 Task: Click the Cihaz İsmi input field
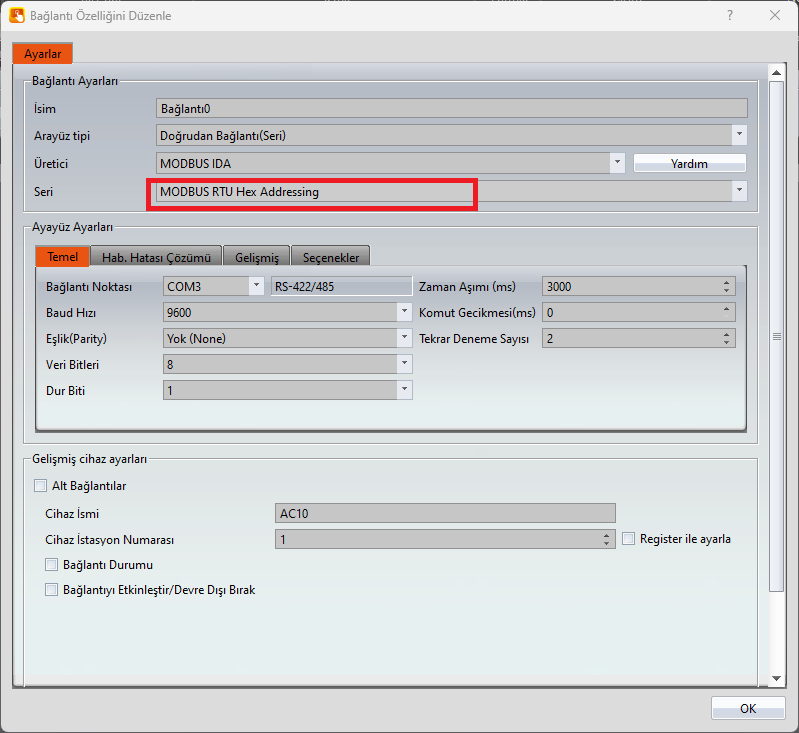coord(445,513)
